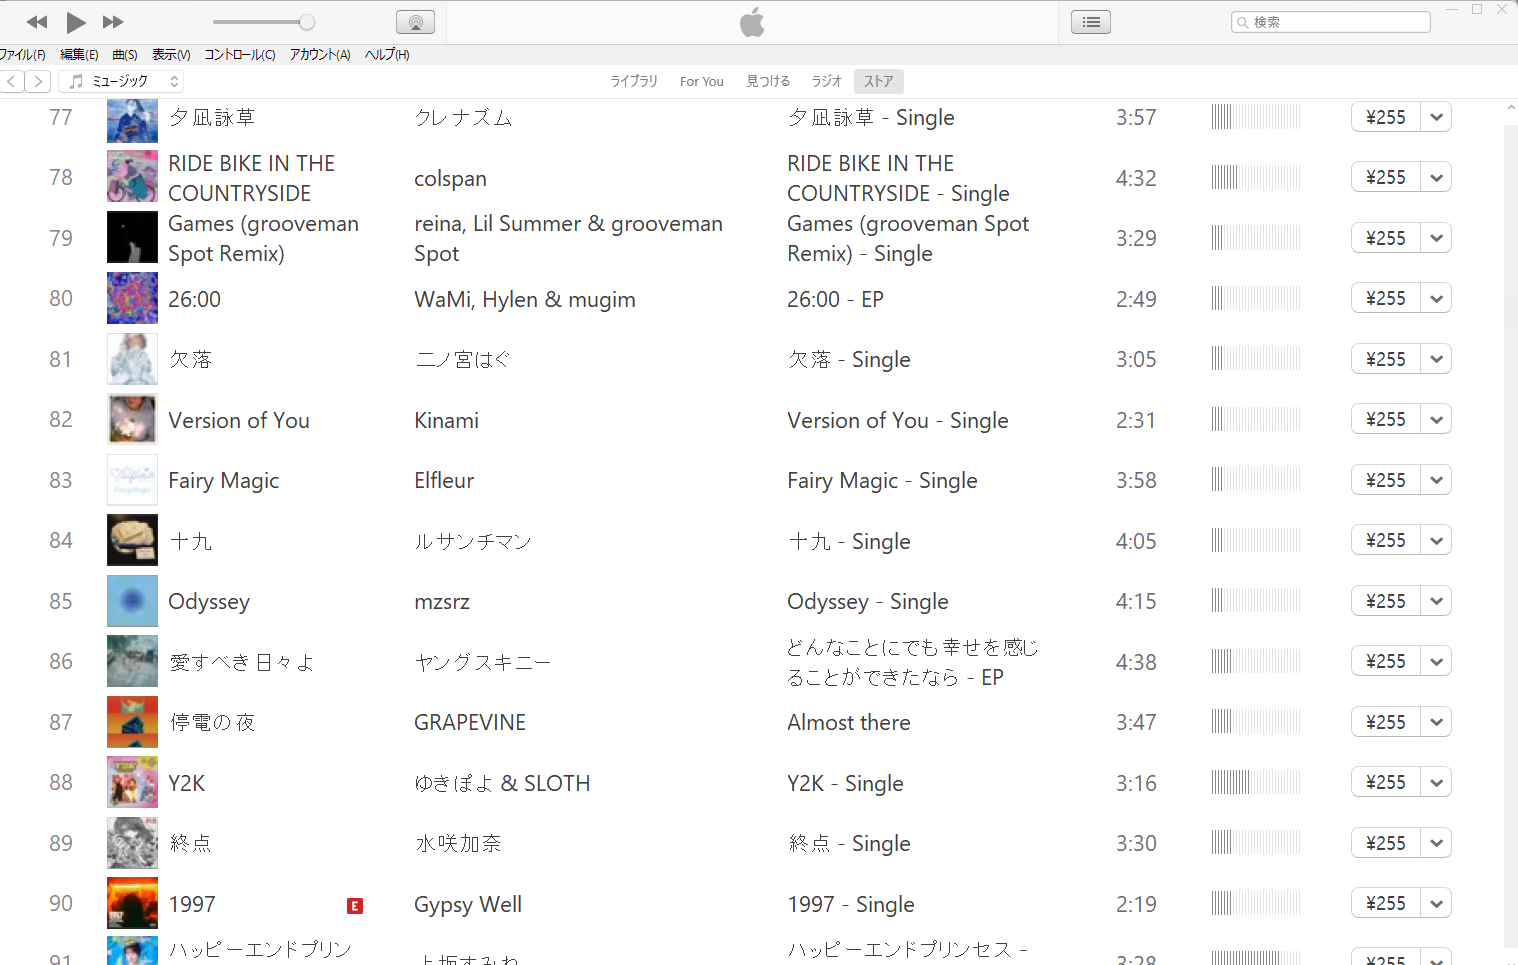Expand purchase options for 十九
Viewport: 1518px width, 965px height.
pos(1437,540)
